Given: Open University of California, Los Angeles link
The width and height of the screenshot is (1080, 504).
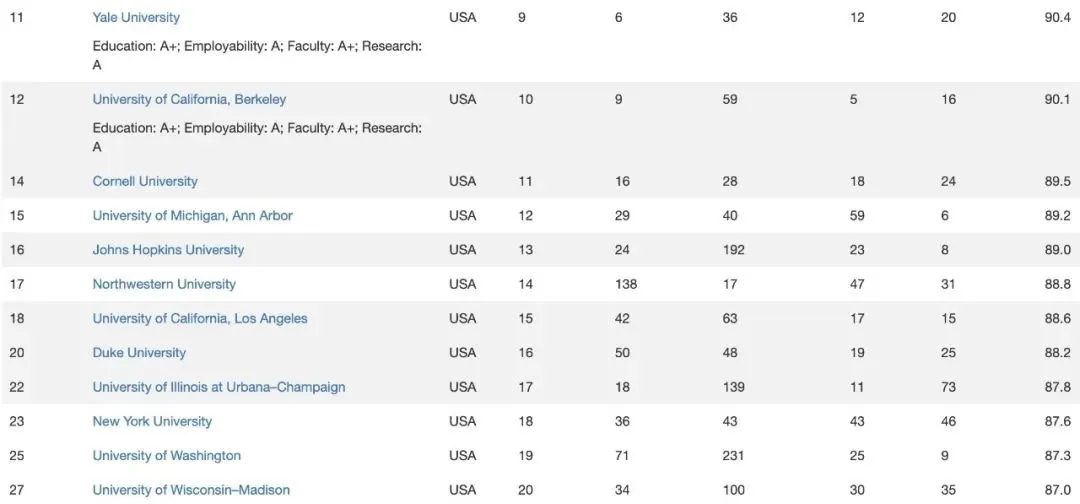Looking at the screenshot, I should [200, 318].
